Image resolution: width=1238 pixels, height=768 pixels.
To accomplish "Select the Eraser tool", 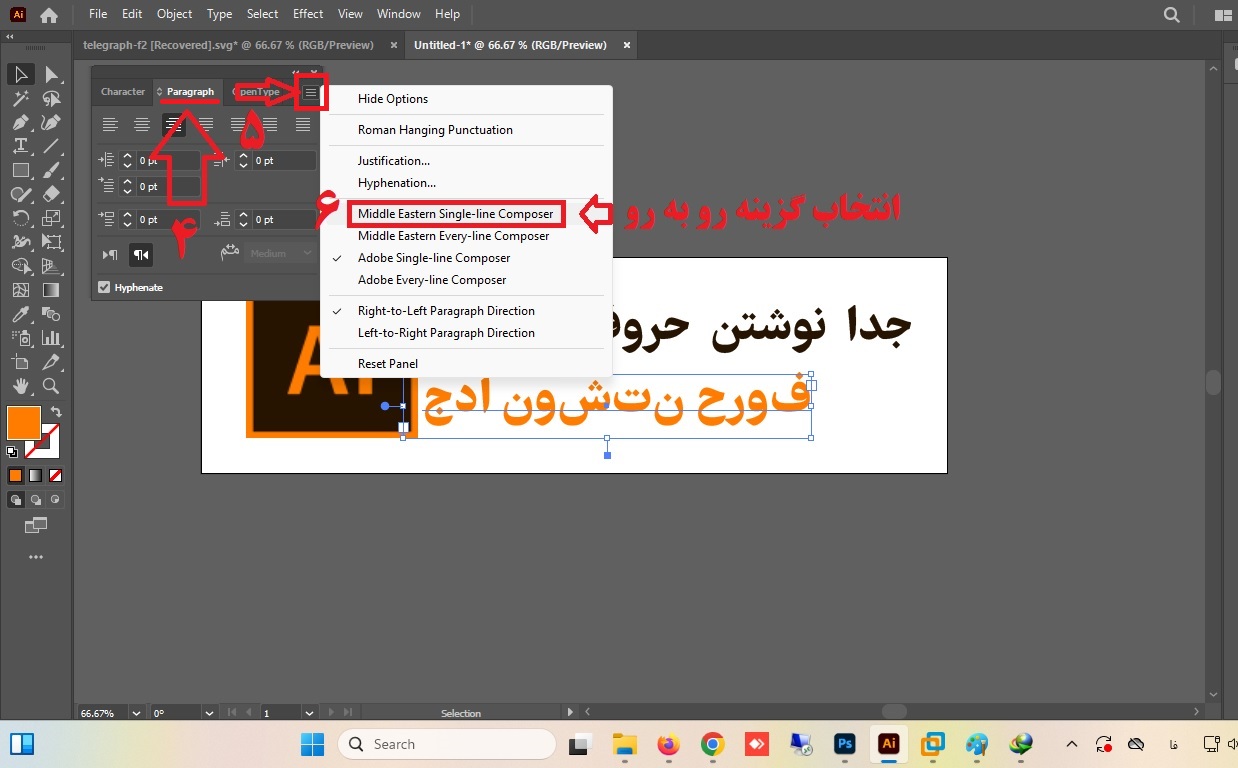I will pos(50,193).
